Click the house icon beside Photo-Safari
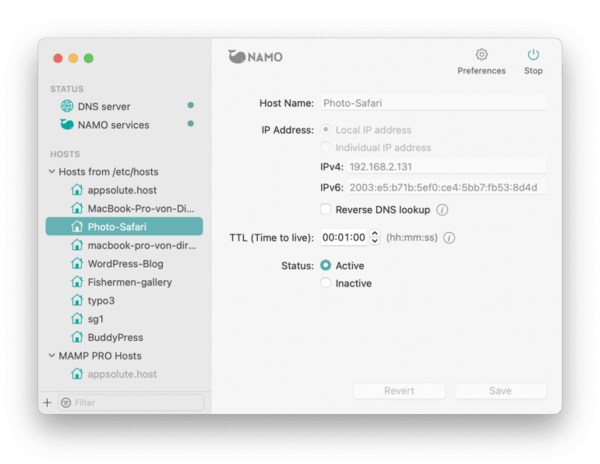The image size is (600, 464). 77,226
